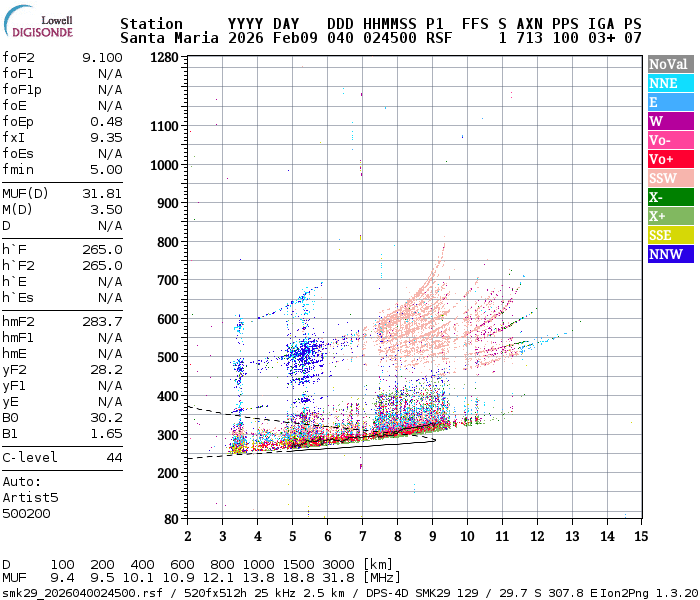The image size is (700, 600).
Task: Select the Vo- pink legend swatch
Action: 671,140
